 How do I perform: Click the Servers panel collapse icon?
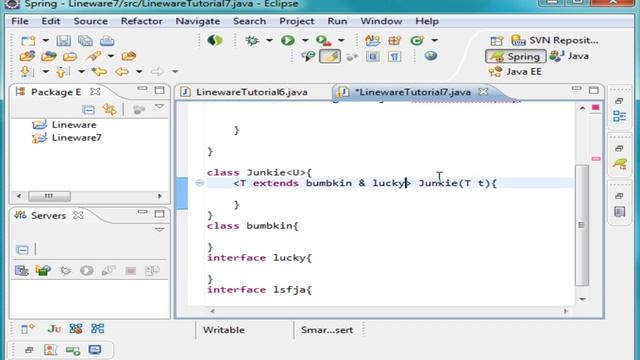pyautogui.click(x=22, y=249)
